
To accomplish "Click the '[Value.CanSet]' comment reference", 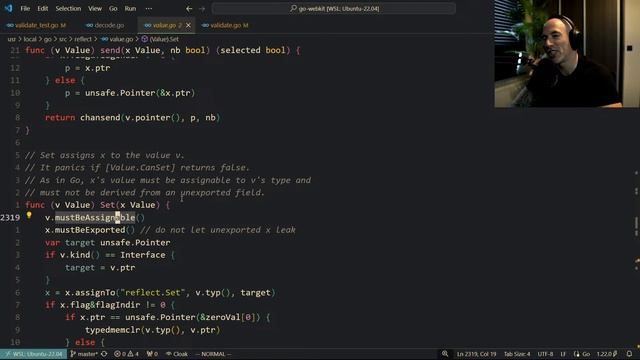I will (x=140, y=168).
